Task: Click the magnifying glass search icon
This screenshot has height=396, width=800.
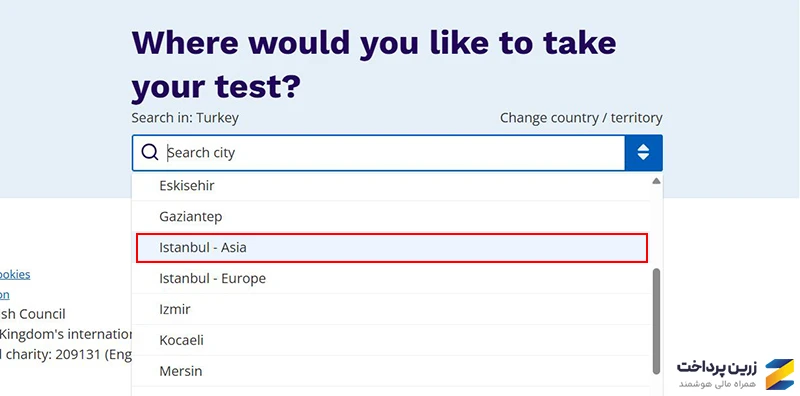Action: pos(149,152)
